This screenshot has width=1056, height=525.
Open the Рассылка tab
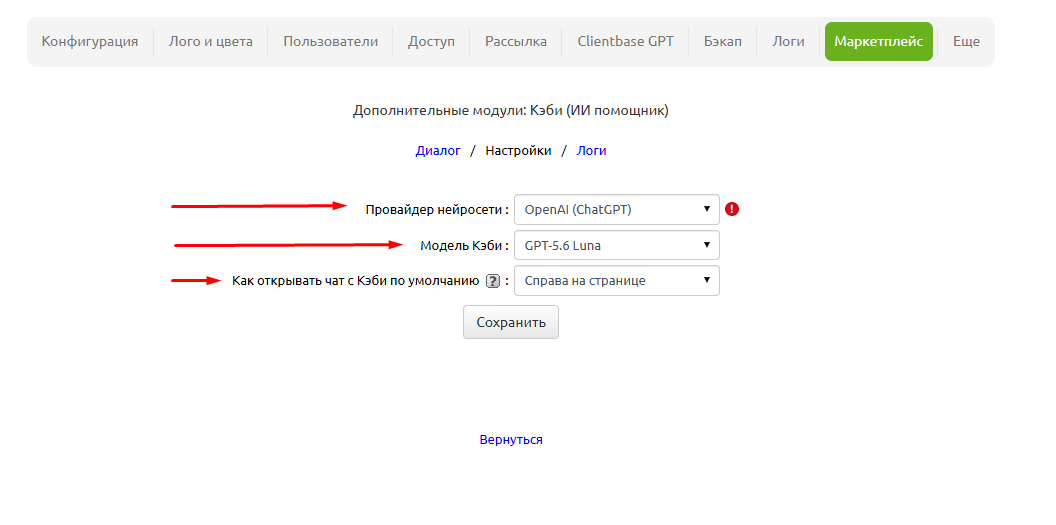click(516, 42)
